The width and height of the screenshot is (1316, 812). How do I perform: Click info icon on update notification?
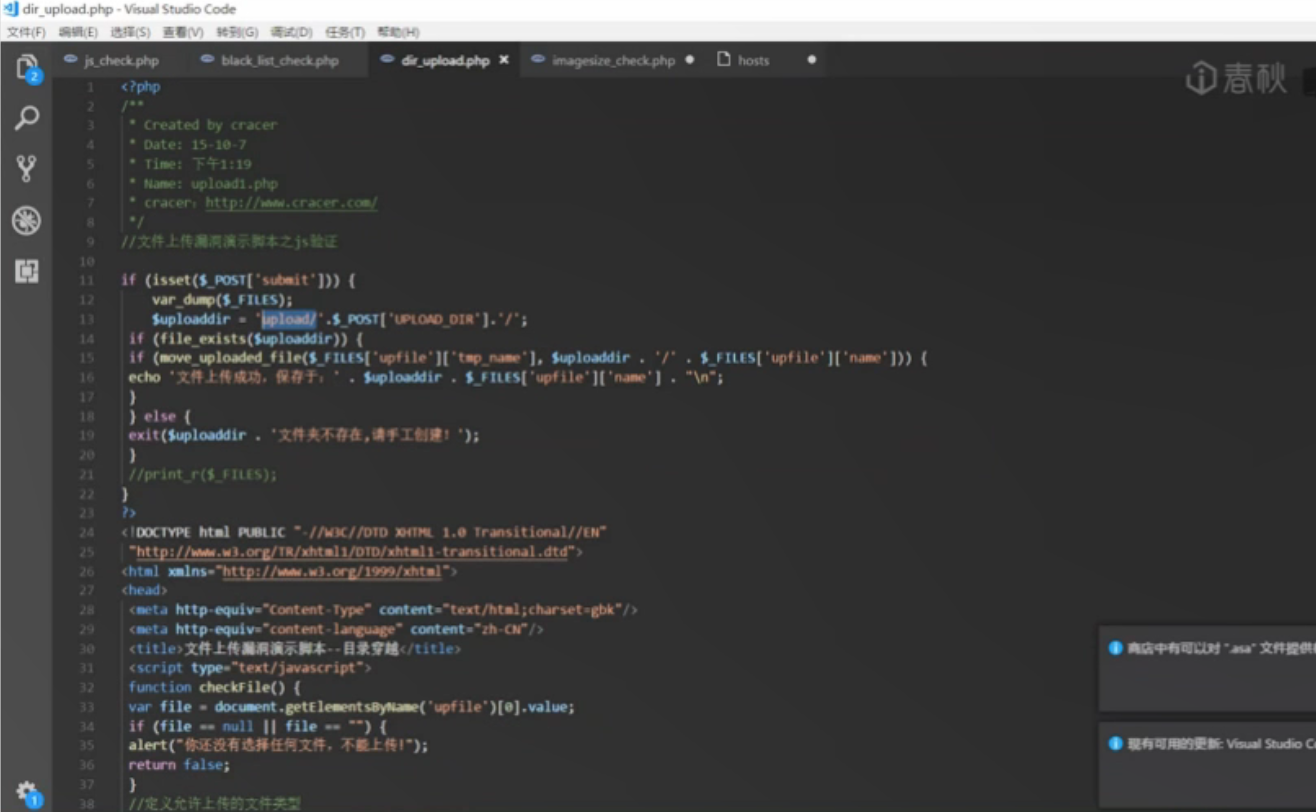pos(1115,743)
